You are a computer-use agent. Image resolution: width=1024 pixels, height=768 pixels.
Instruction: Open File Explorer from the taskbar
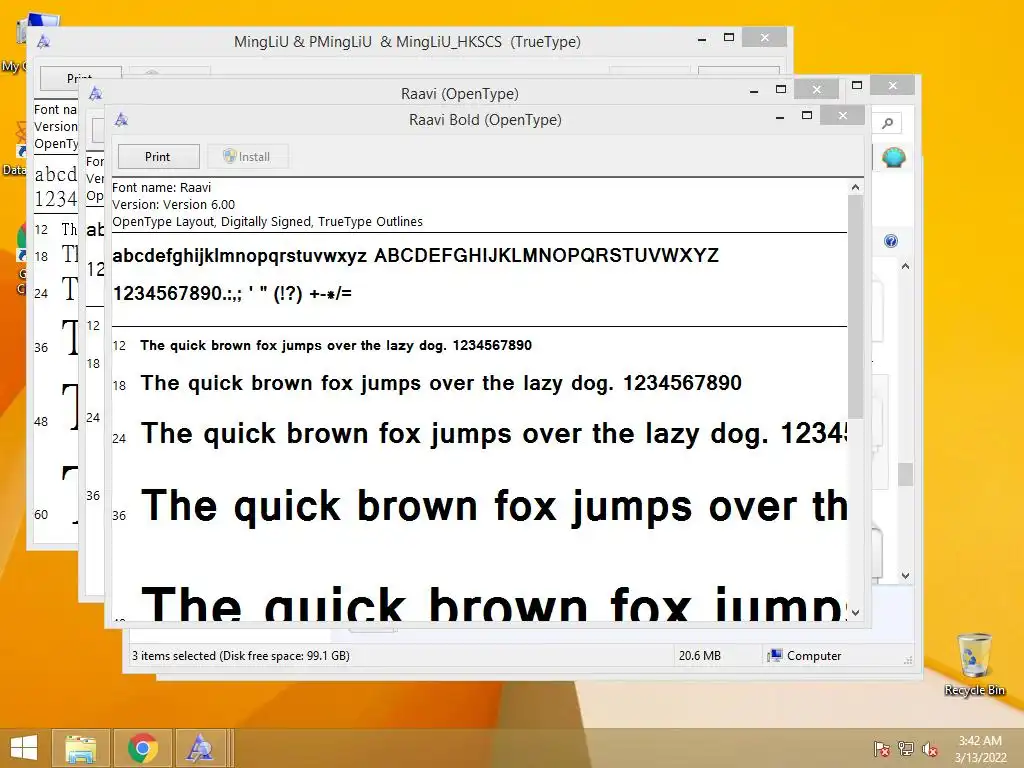click(80, 748)
